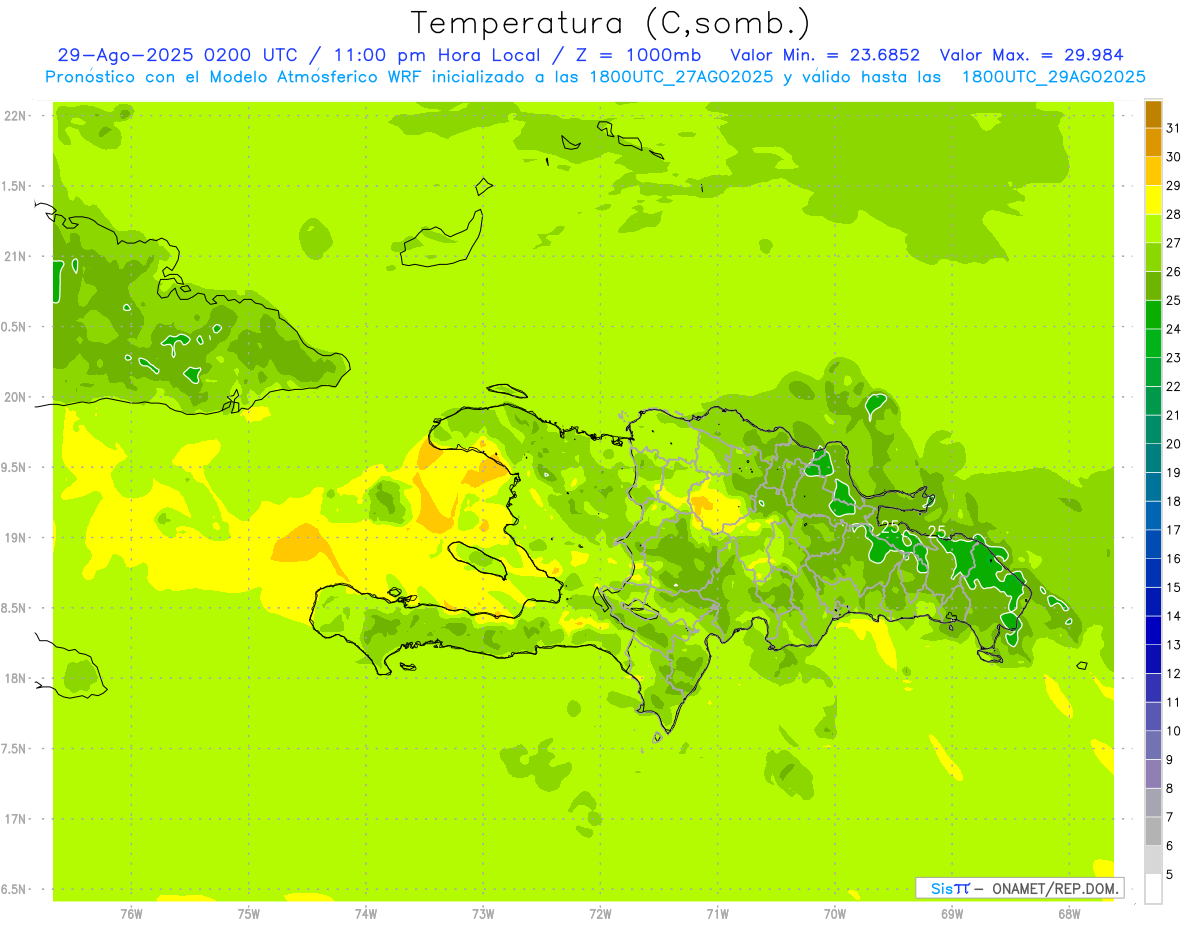The image size is (1200, 927).
Task: Click color scale label 10
Action: click(x=1174, y=731)
